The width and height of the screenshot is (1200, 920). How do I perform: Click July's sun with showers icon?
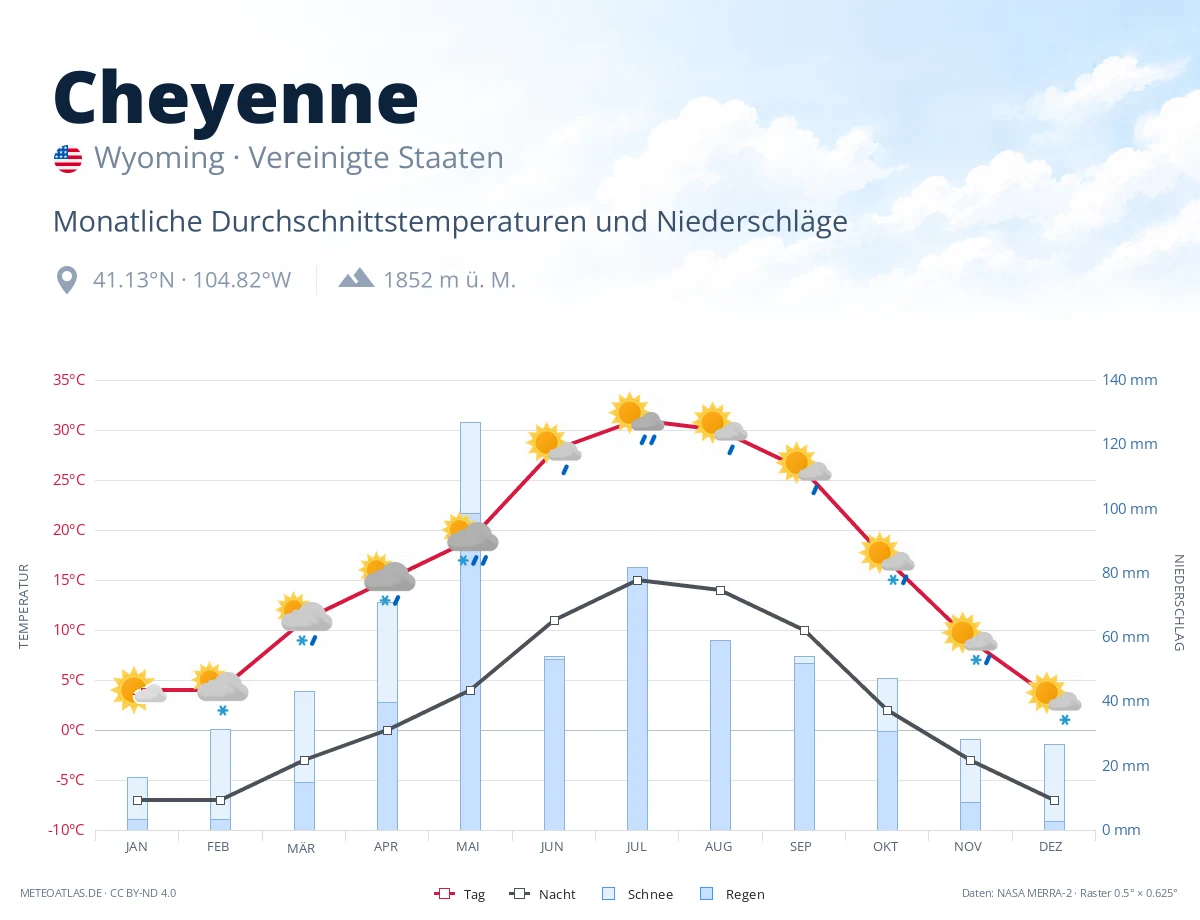637,418
